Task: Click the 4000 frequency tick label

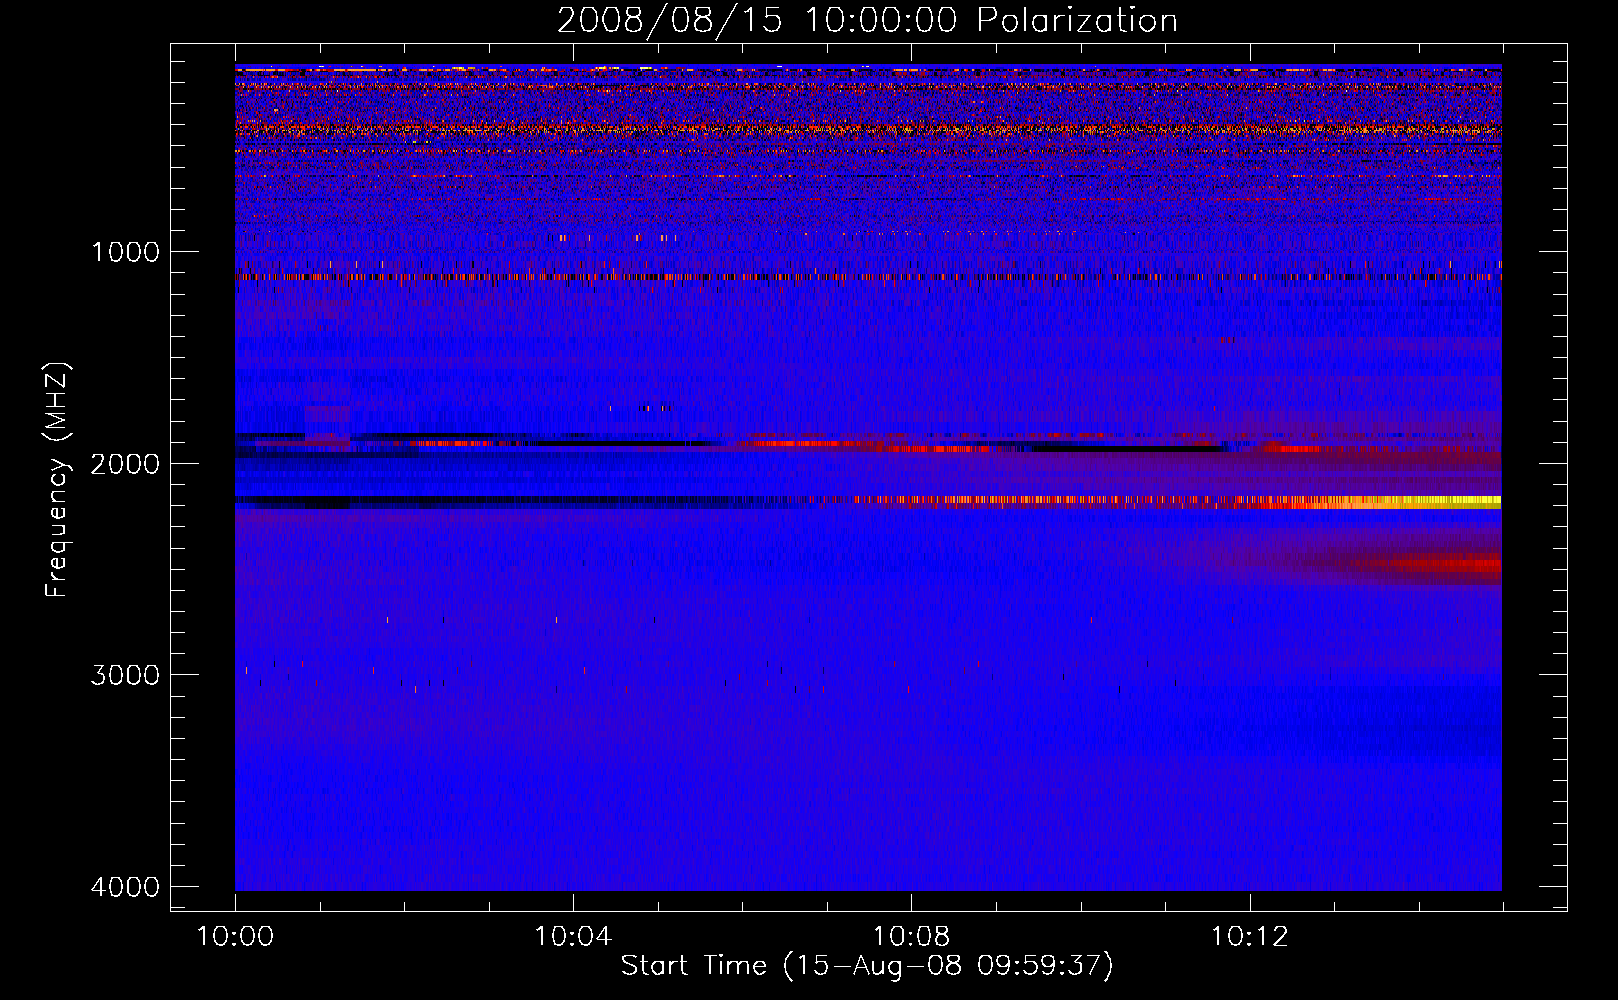Action: click(125, 887)
